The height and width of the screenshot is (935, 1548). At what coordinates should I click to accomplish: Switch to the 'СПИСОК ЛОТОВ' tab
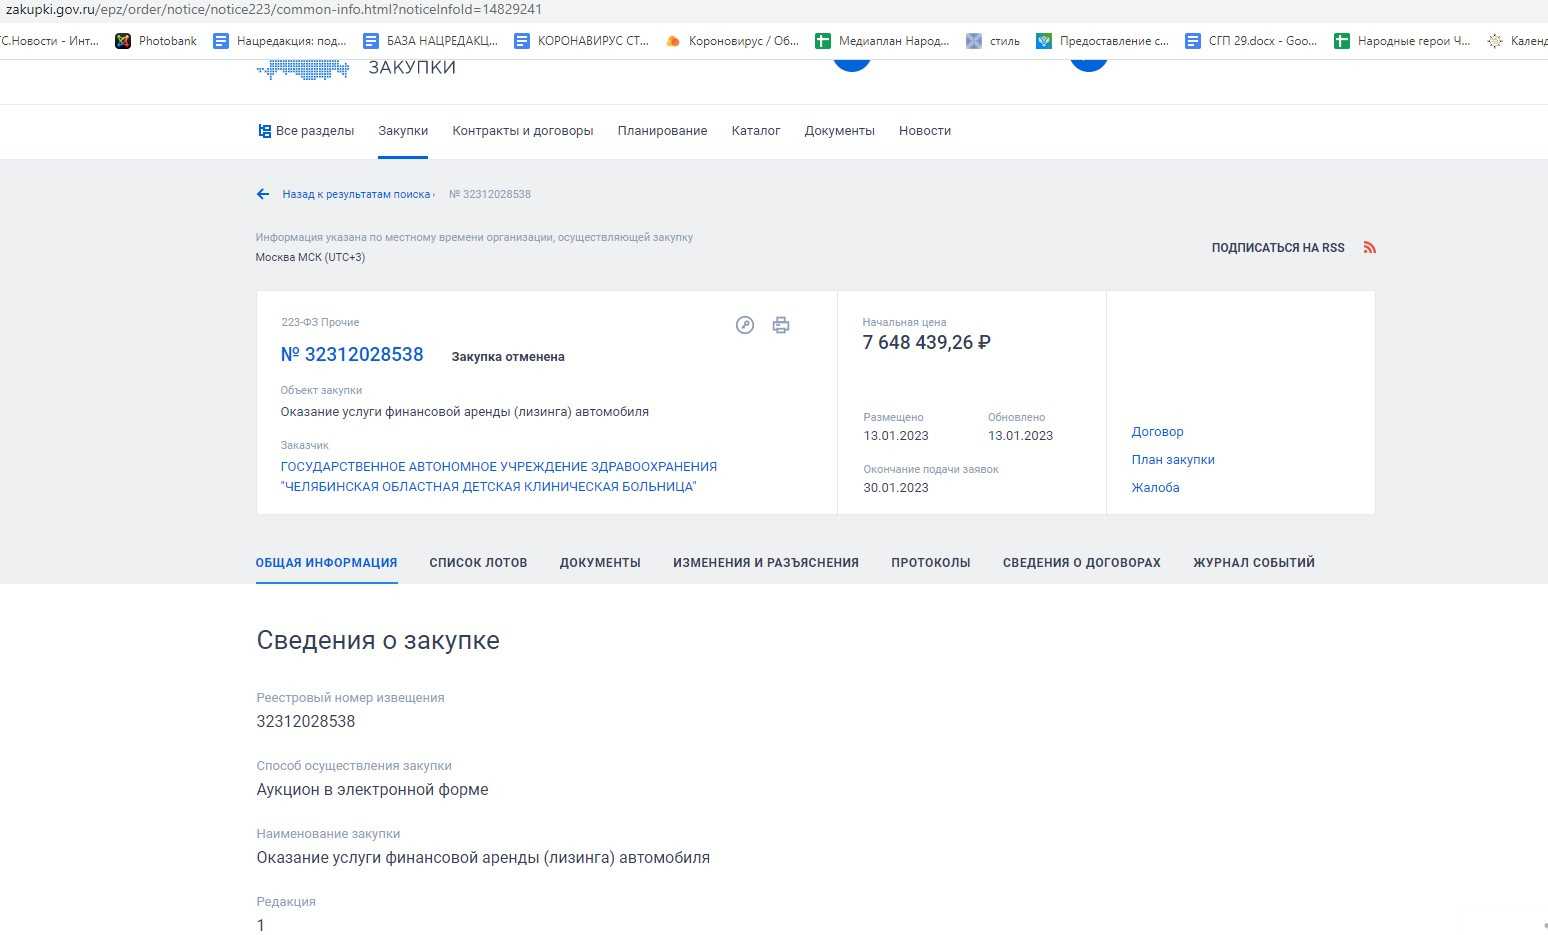click(x=478, y=563)
